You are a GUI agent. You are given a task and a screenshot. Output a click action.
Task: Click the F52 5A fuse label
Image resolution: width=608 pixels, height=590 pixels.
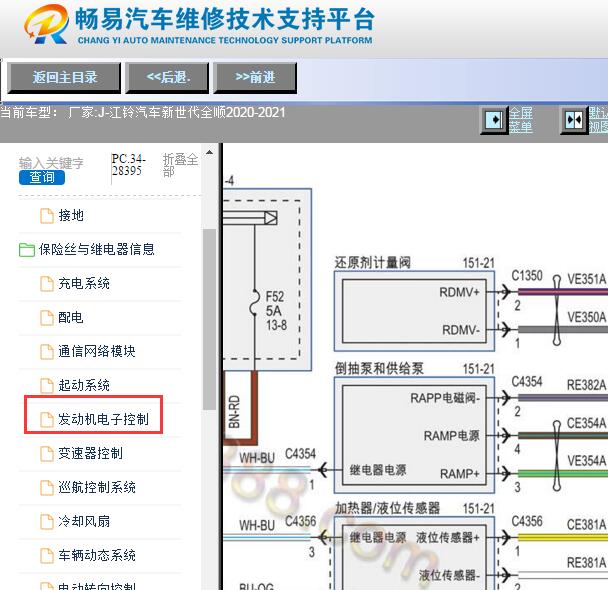[276, 311]
